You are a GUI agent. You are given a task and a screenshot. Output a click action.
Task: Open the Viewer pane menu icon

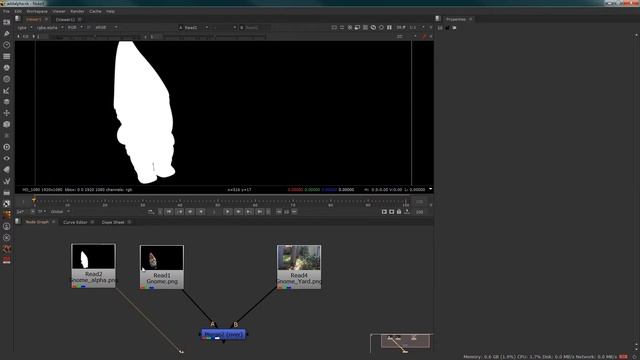pyautogui.click(x=18, y=19)
